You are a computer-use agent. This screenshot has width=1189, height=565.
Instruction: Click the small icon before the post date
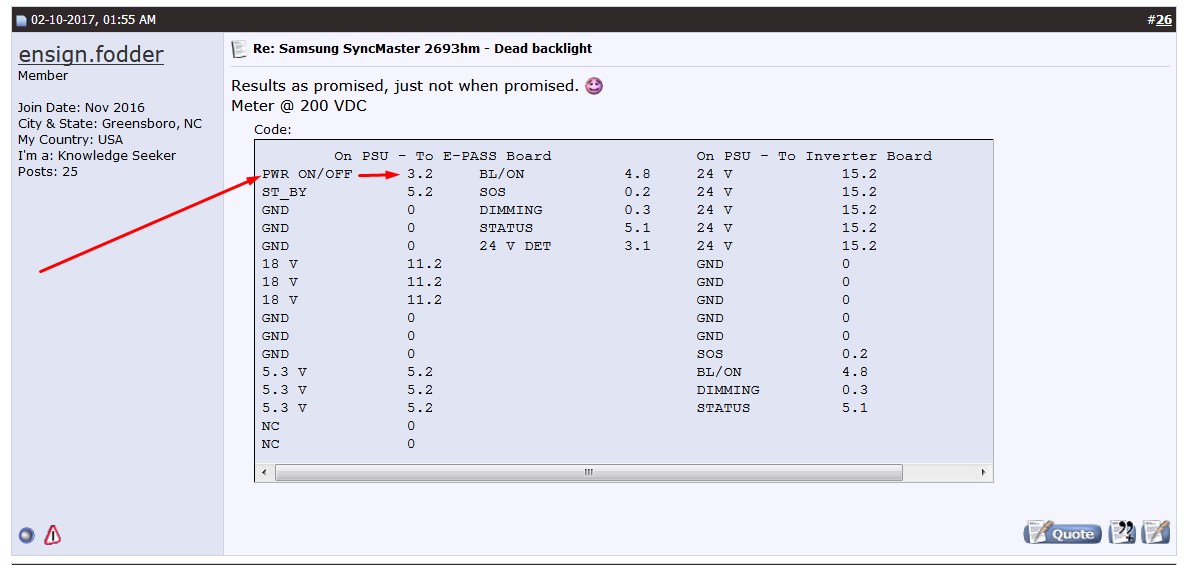pos(21,20)
